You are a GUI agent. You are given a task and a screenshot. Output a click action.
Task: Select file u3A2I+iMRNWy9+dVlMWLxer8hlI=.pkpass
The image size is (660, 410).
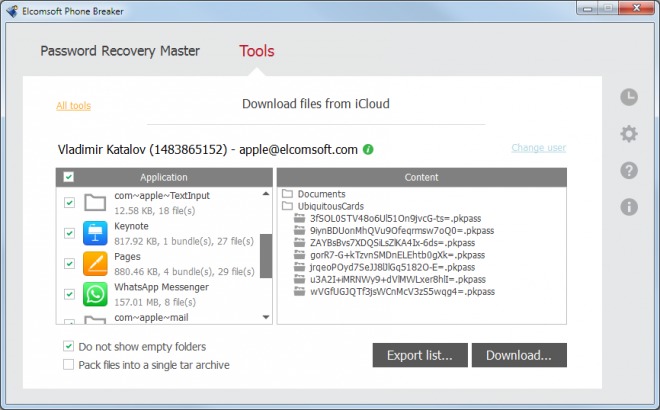[x=398, y=279]
